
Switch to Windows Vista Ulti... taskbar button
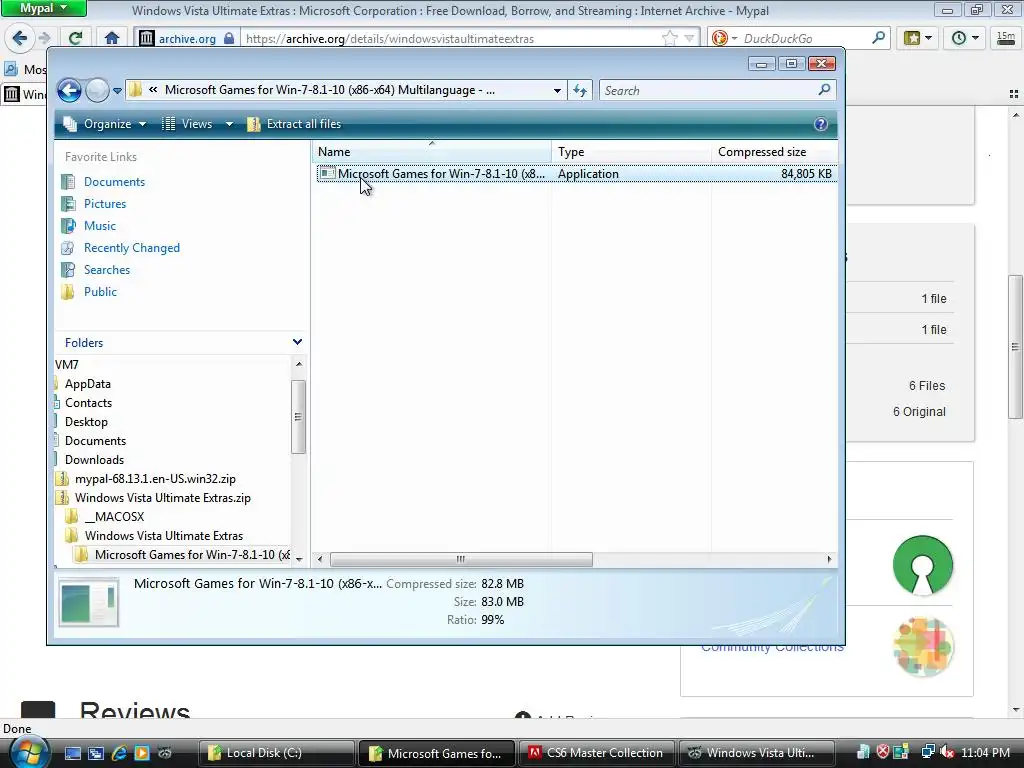click(x=756, y=753)
